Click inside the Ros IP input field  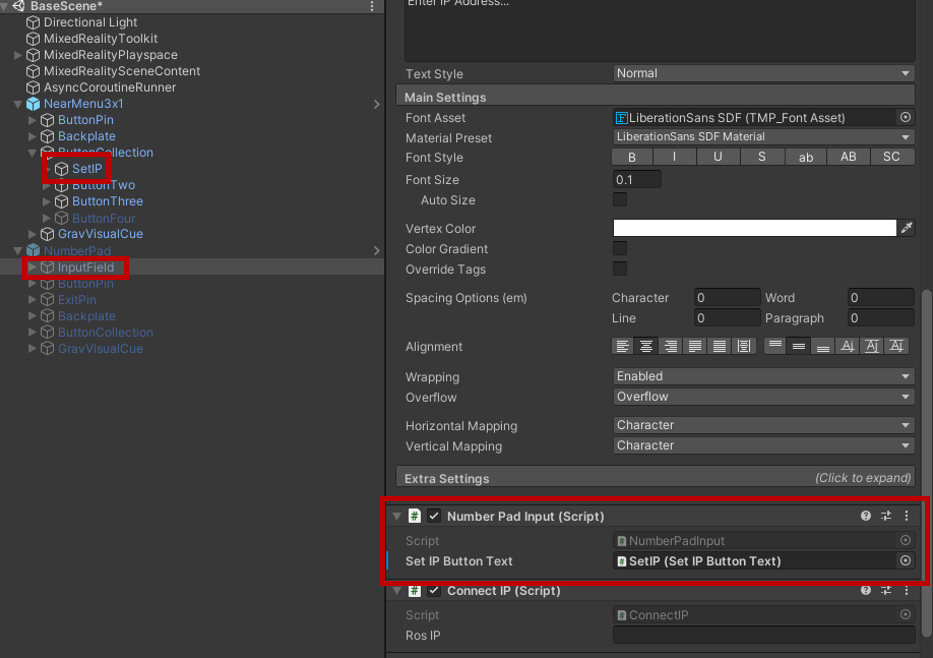(x=762, y=635)
